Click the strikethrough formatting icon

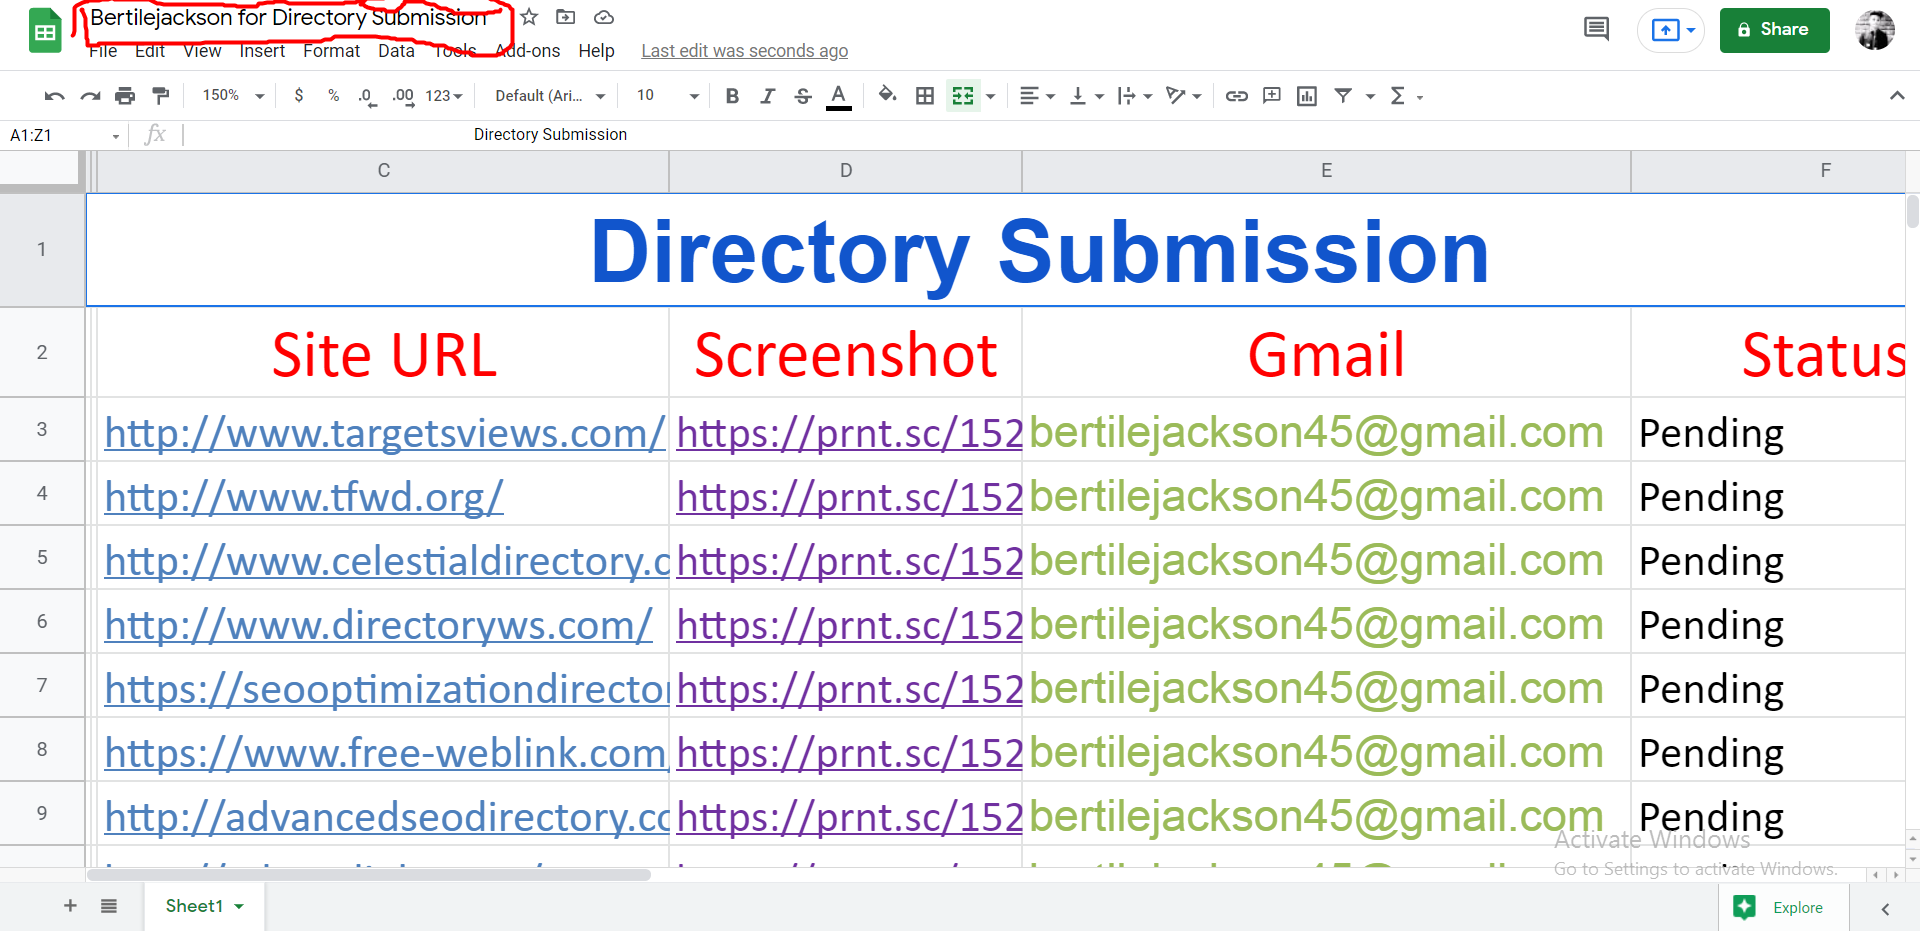[803, 95]
